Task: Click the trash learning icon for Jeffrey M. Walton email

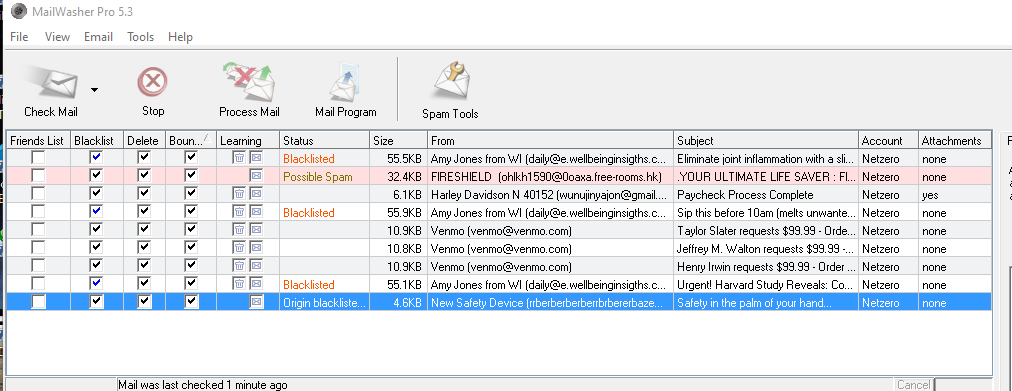Action: pos(239,248)
